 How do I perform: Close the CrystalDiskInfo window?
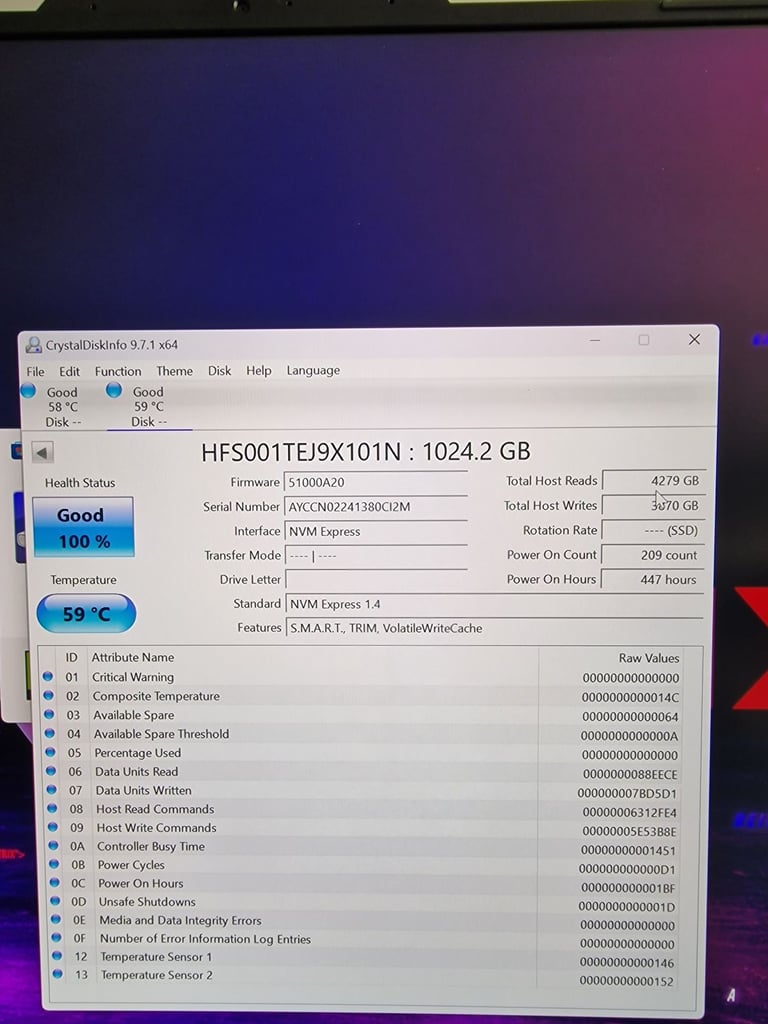694,339
